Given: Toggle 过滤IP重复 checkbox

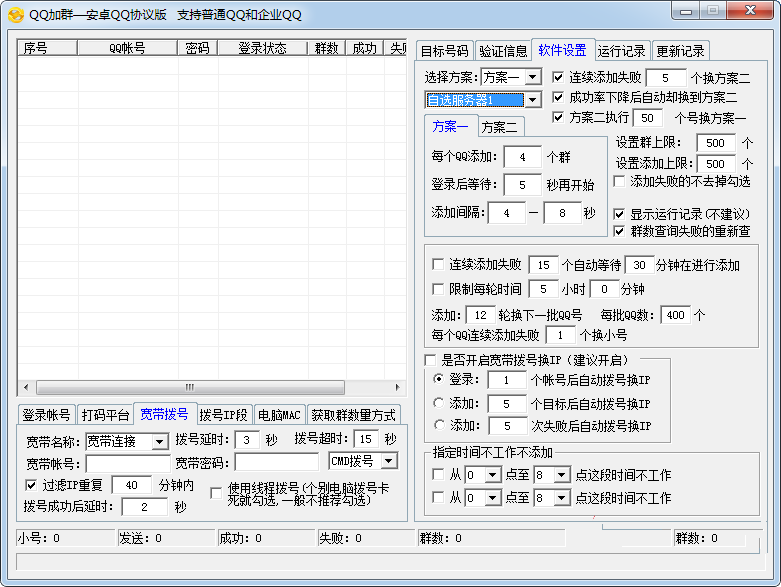Looking at the screenshot, I should [31, 484].
